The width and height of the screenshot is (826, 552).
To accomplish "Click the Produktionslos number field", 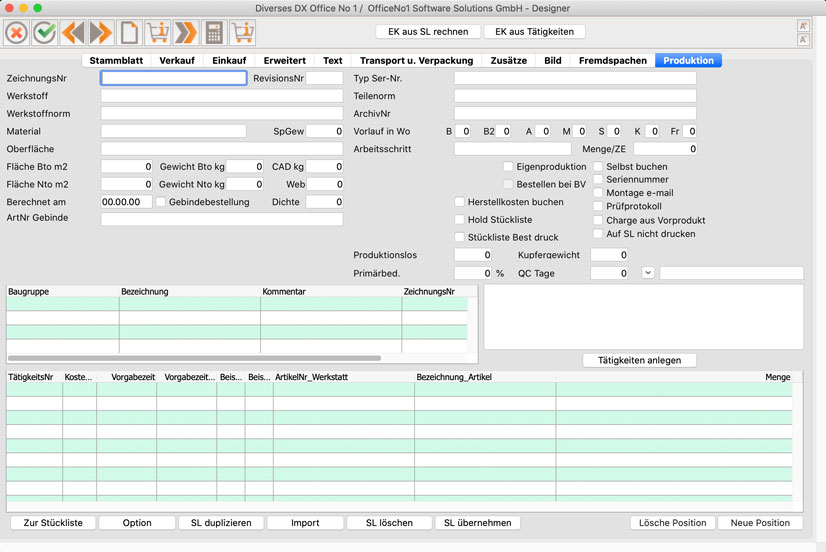I will (473, 255).
